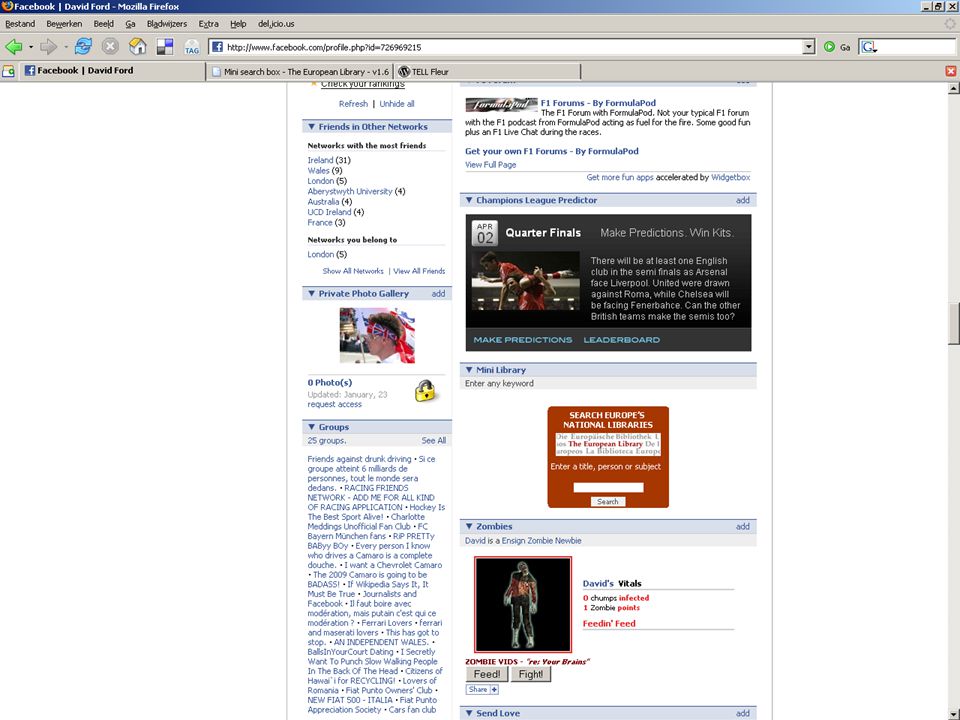The image size is (960, 720).
Task: Switch to Mini search box European Library tab
Action: click(x=300, y=72)
